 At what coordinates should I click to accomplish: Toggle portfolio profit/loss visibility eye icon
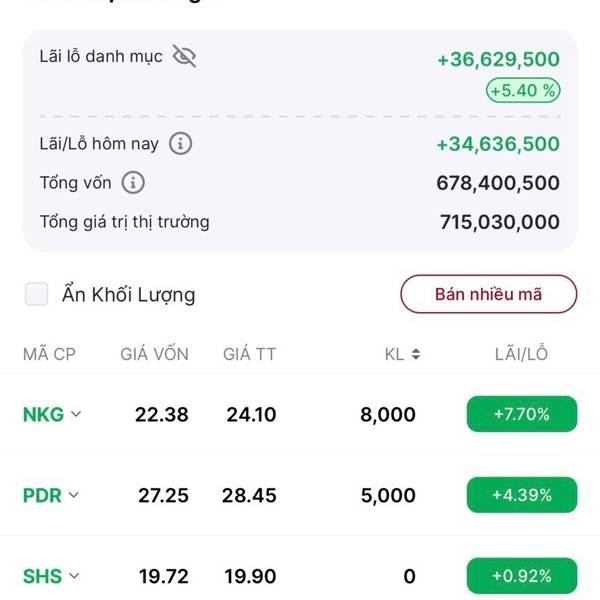tap(184, 56)
